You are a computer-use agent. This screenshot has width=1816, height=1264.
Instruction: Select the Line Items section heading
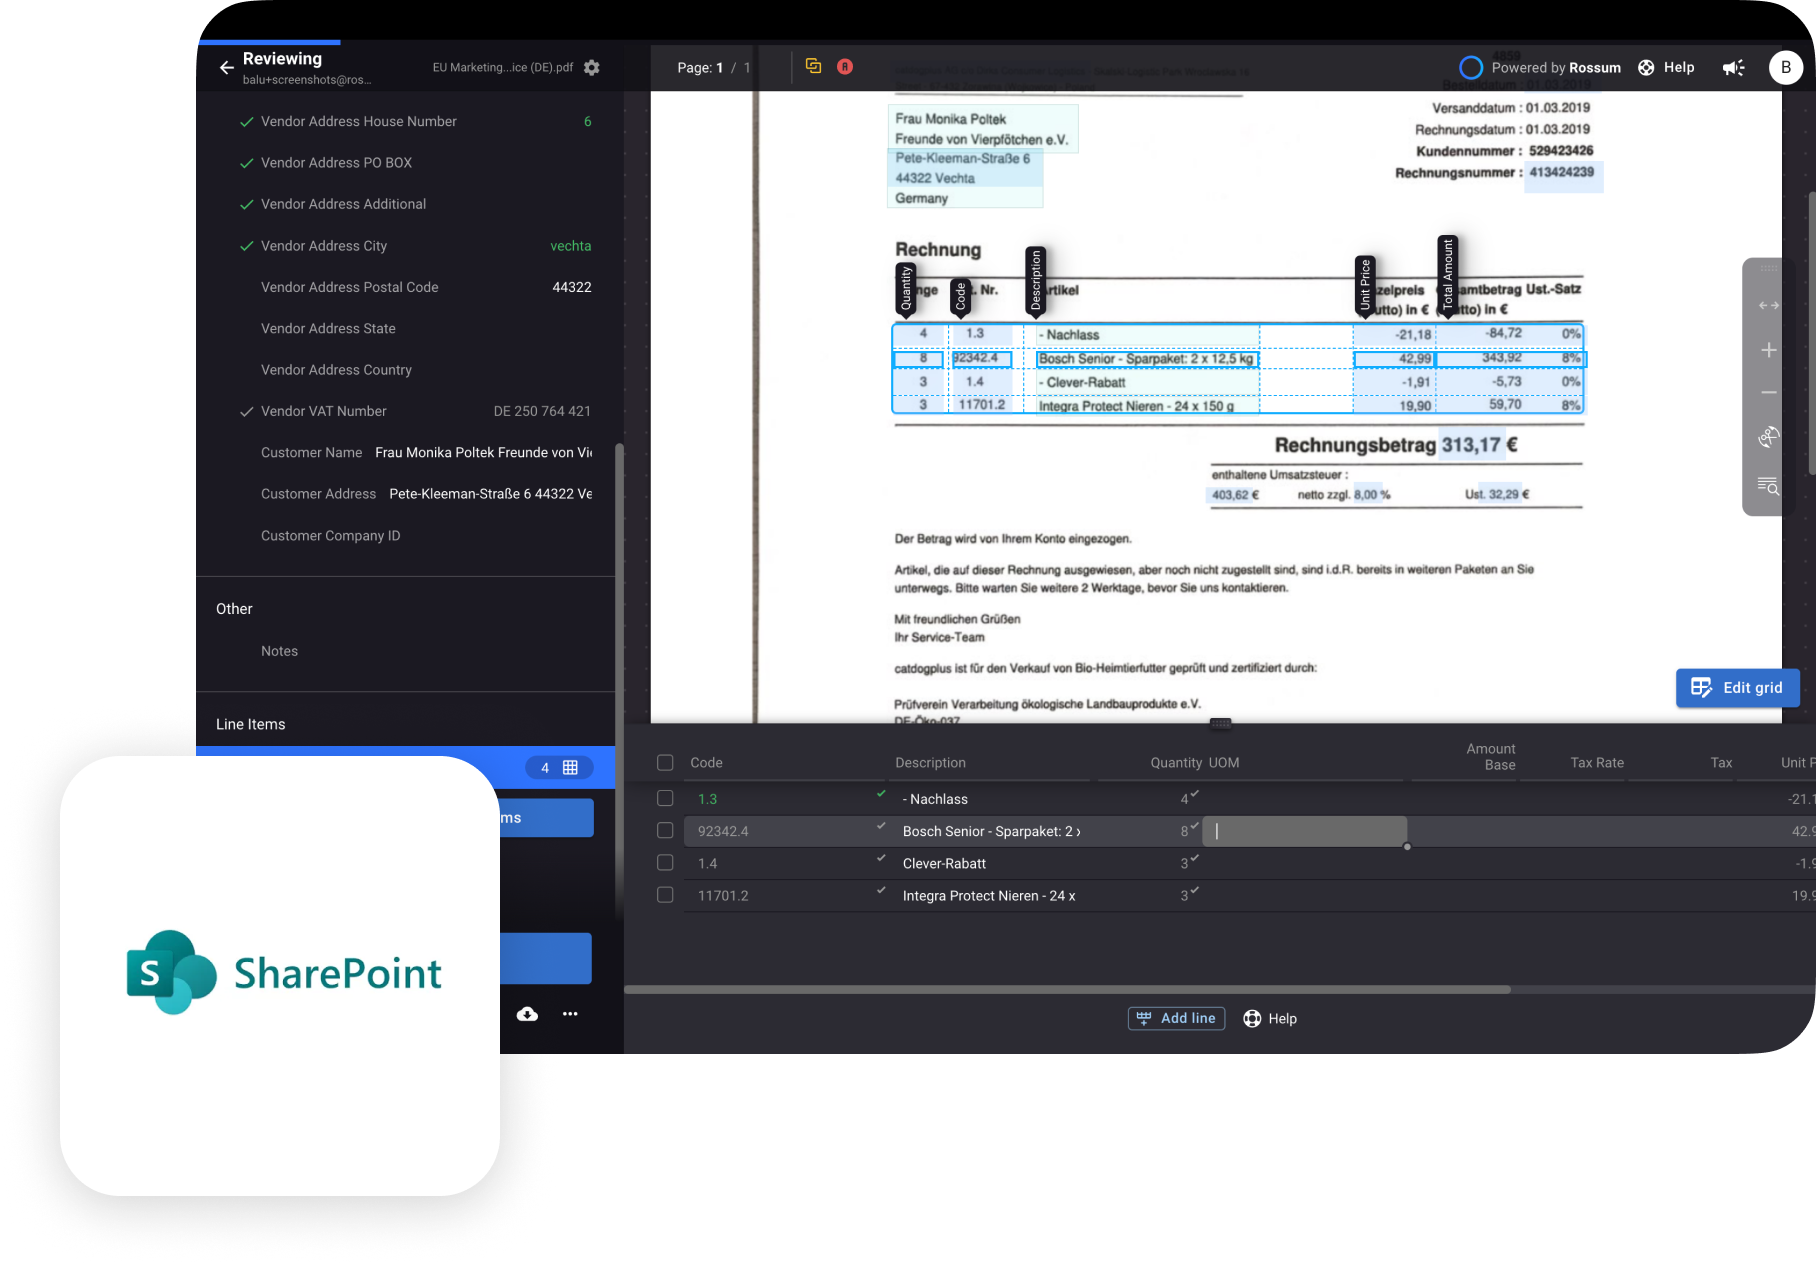[x=250, y=724]
